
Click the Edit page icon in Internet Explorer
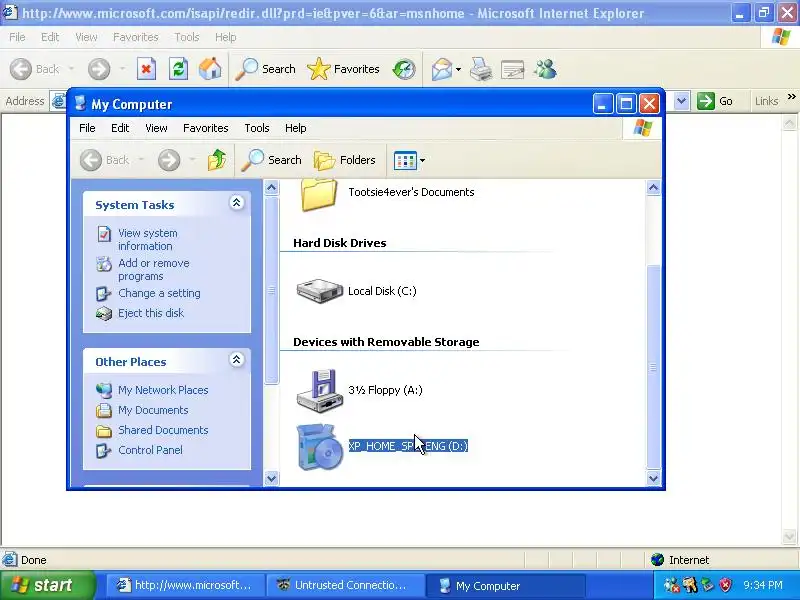pyautogui.click(x=512, y=69)
